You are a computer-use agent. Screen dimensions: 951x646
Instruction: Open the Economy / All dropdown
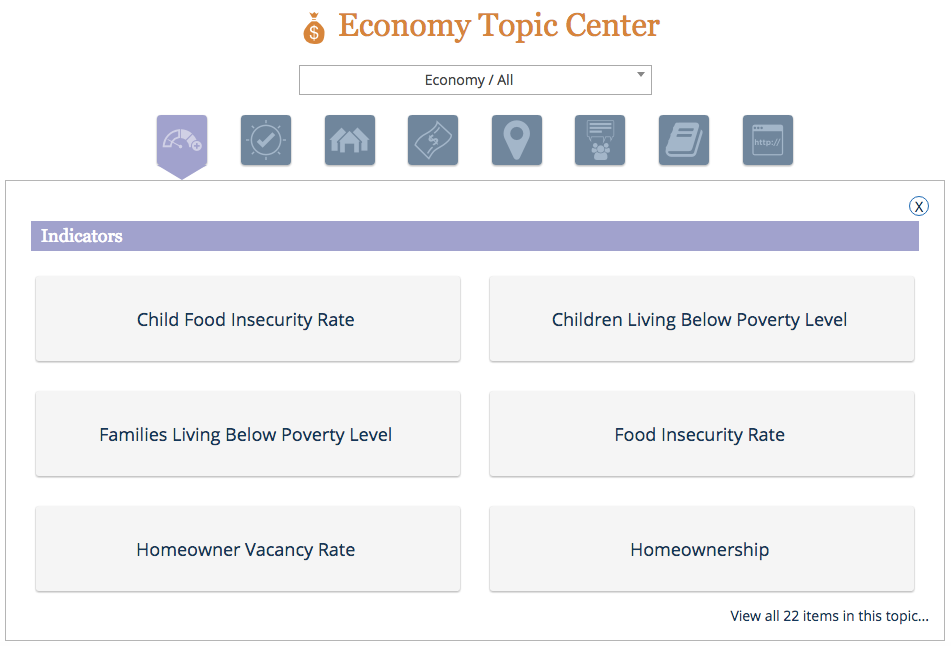pyautogui.click(x=476, y=80)
